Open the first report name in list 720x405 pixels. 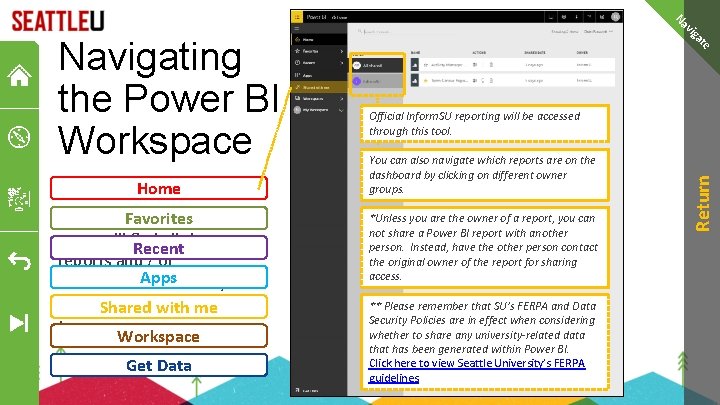tap(446, 65)
